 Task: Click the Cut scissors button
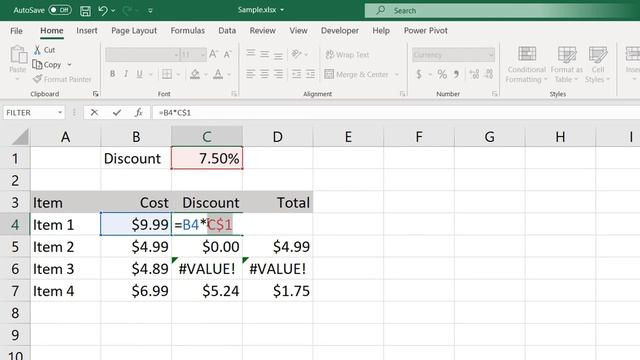coord(44,50)
